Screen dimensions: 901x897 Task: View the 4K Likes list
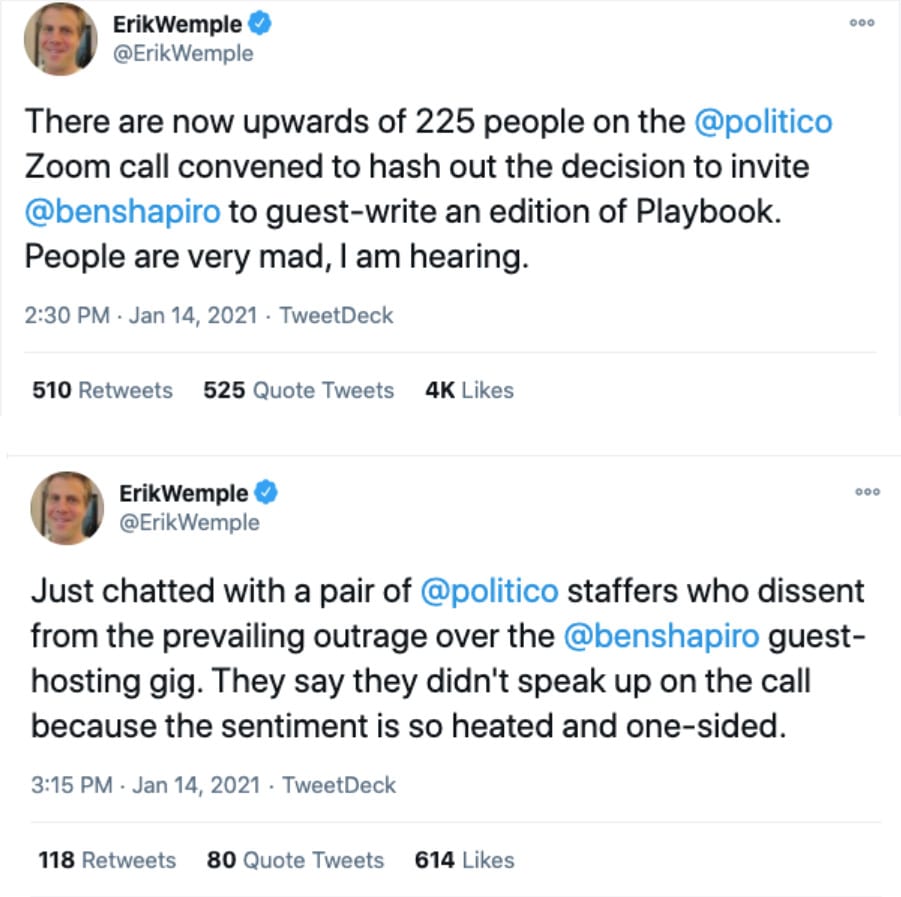[x=469, y=390]
